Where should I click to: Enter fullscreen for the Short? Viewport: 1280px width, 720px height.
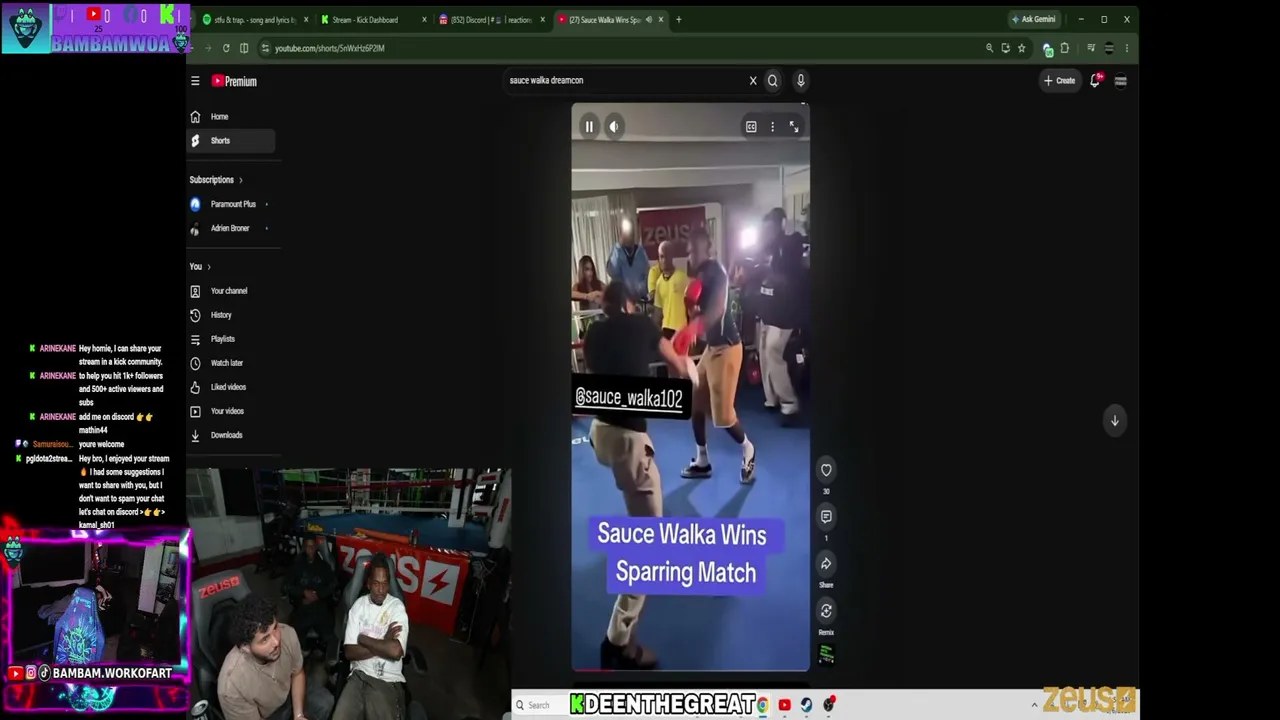tap(794, 127)
